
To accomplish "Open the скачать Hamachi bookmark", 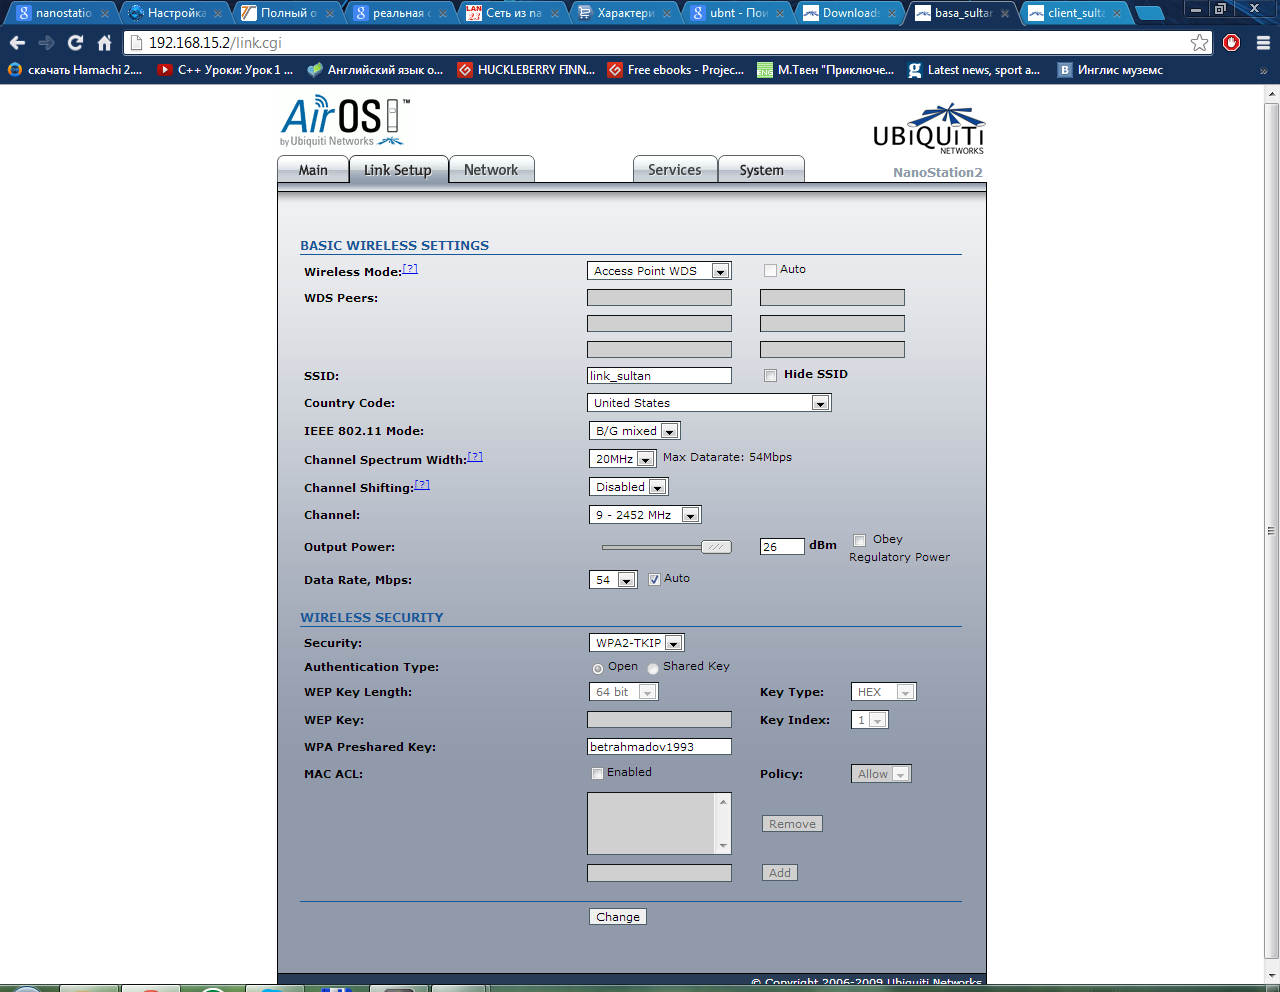I will pyautogui.click(x=75, y=70).
